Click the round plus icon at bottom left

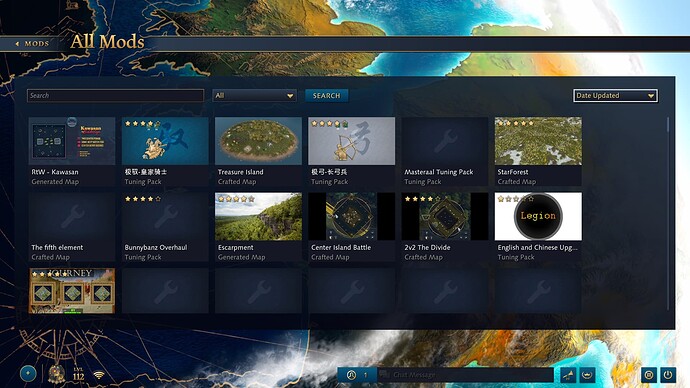point(28,373)
